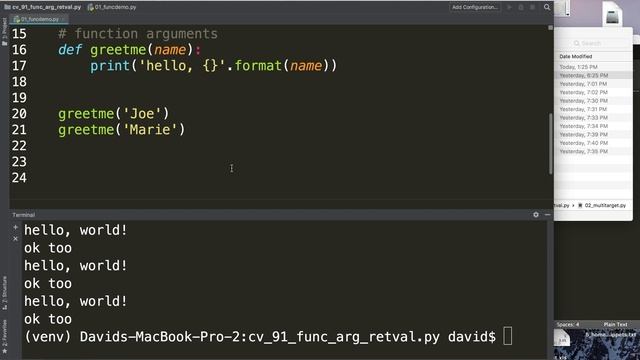Select the 'Today, 1:25 PM' row in Finder

[593, 67]
